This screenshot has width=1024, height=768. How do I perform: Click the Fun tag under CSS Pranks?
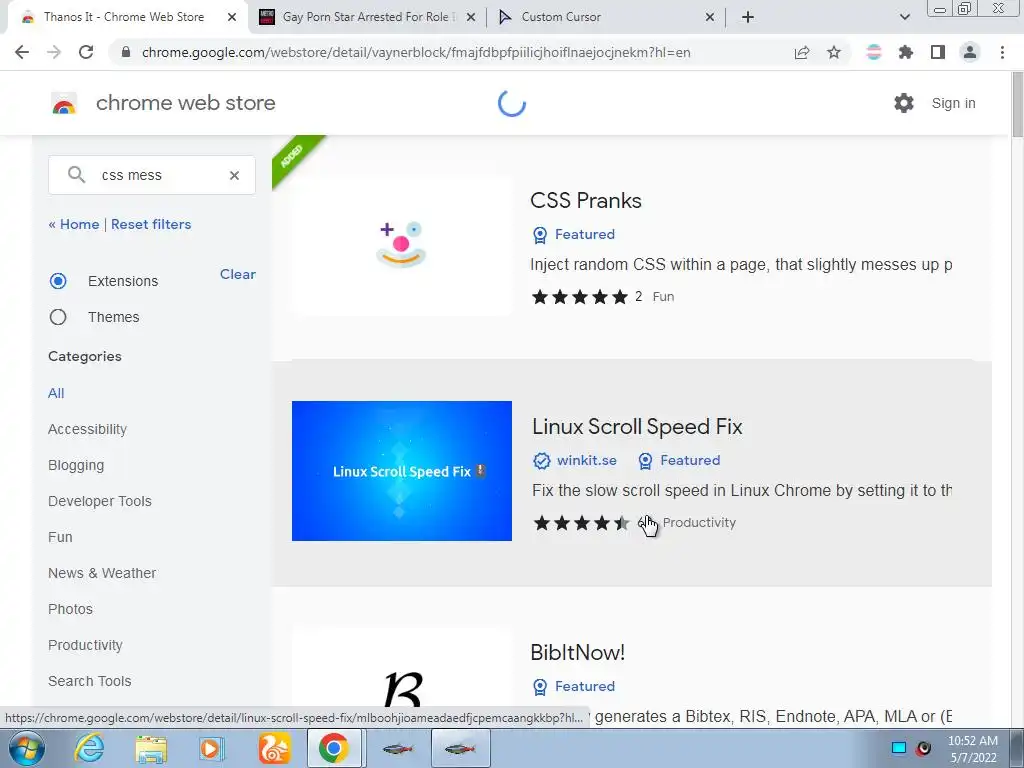pyautogui.click(x=664, y=296)
